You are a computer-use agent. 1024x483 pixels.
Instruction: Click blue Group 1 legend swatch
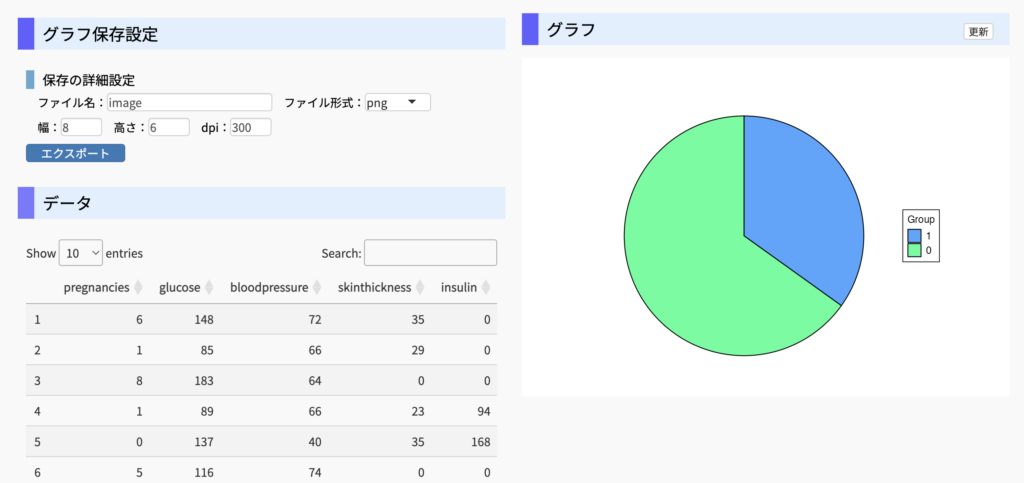(914, 236)
